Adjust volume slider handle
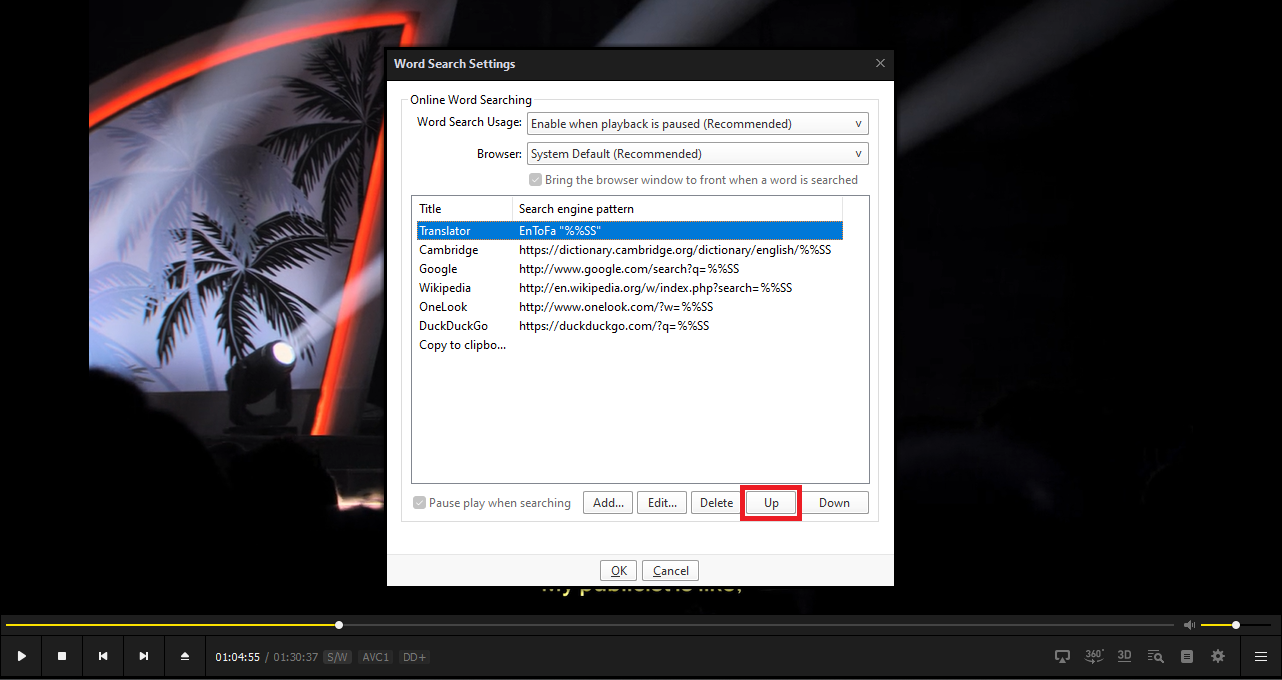The image size is (1282, 680). (1236, 625)
